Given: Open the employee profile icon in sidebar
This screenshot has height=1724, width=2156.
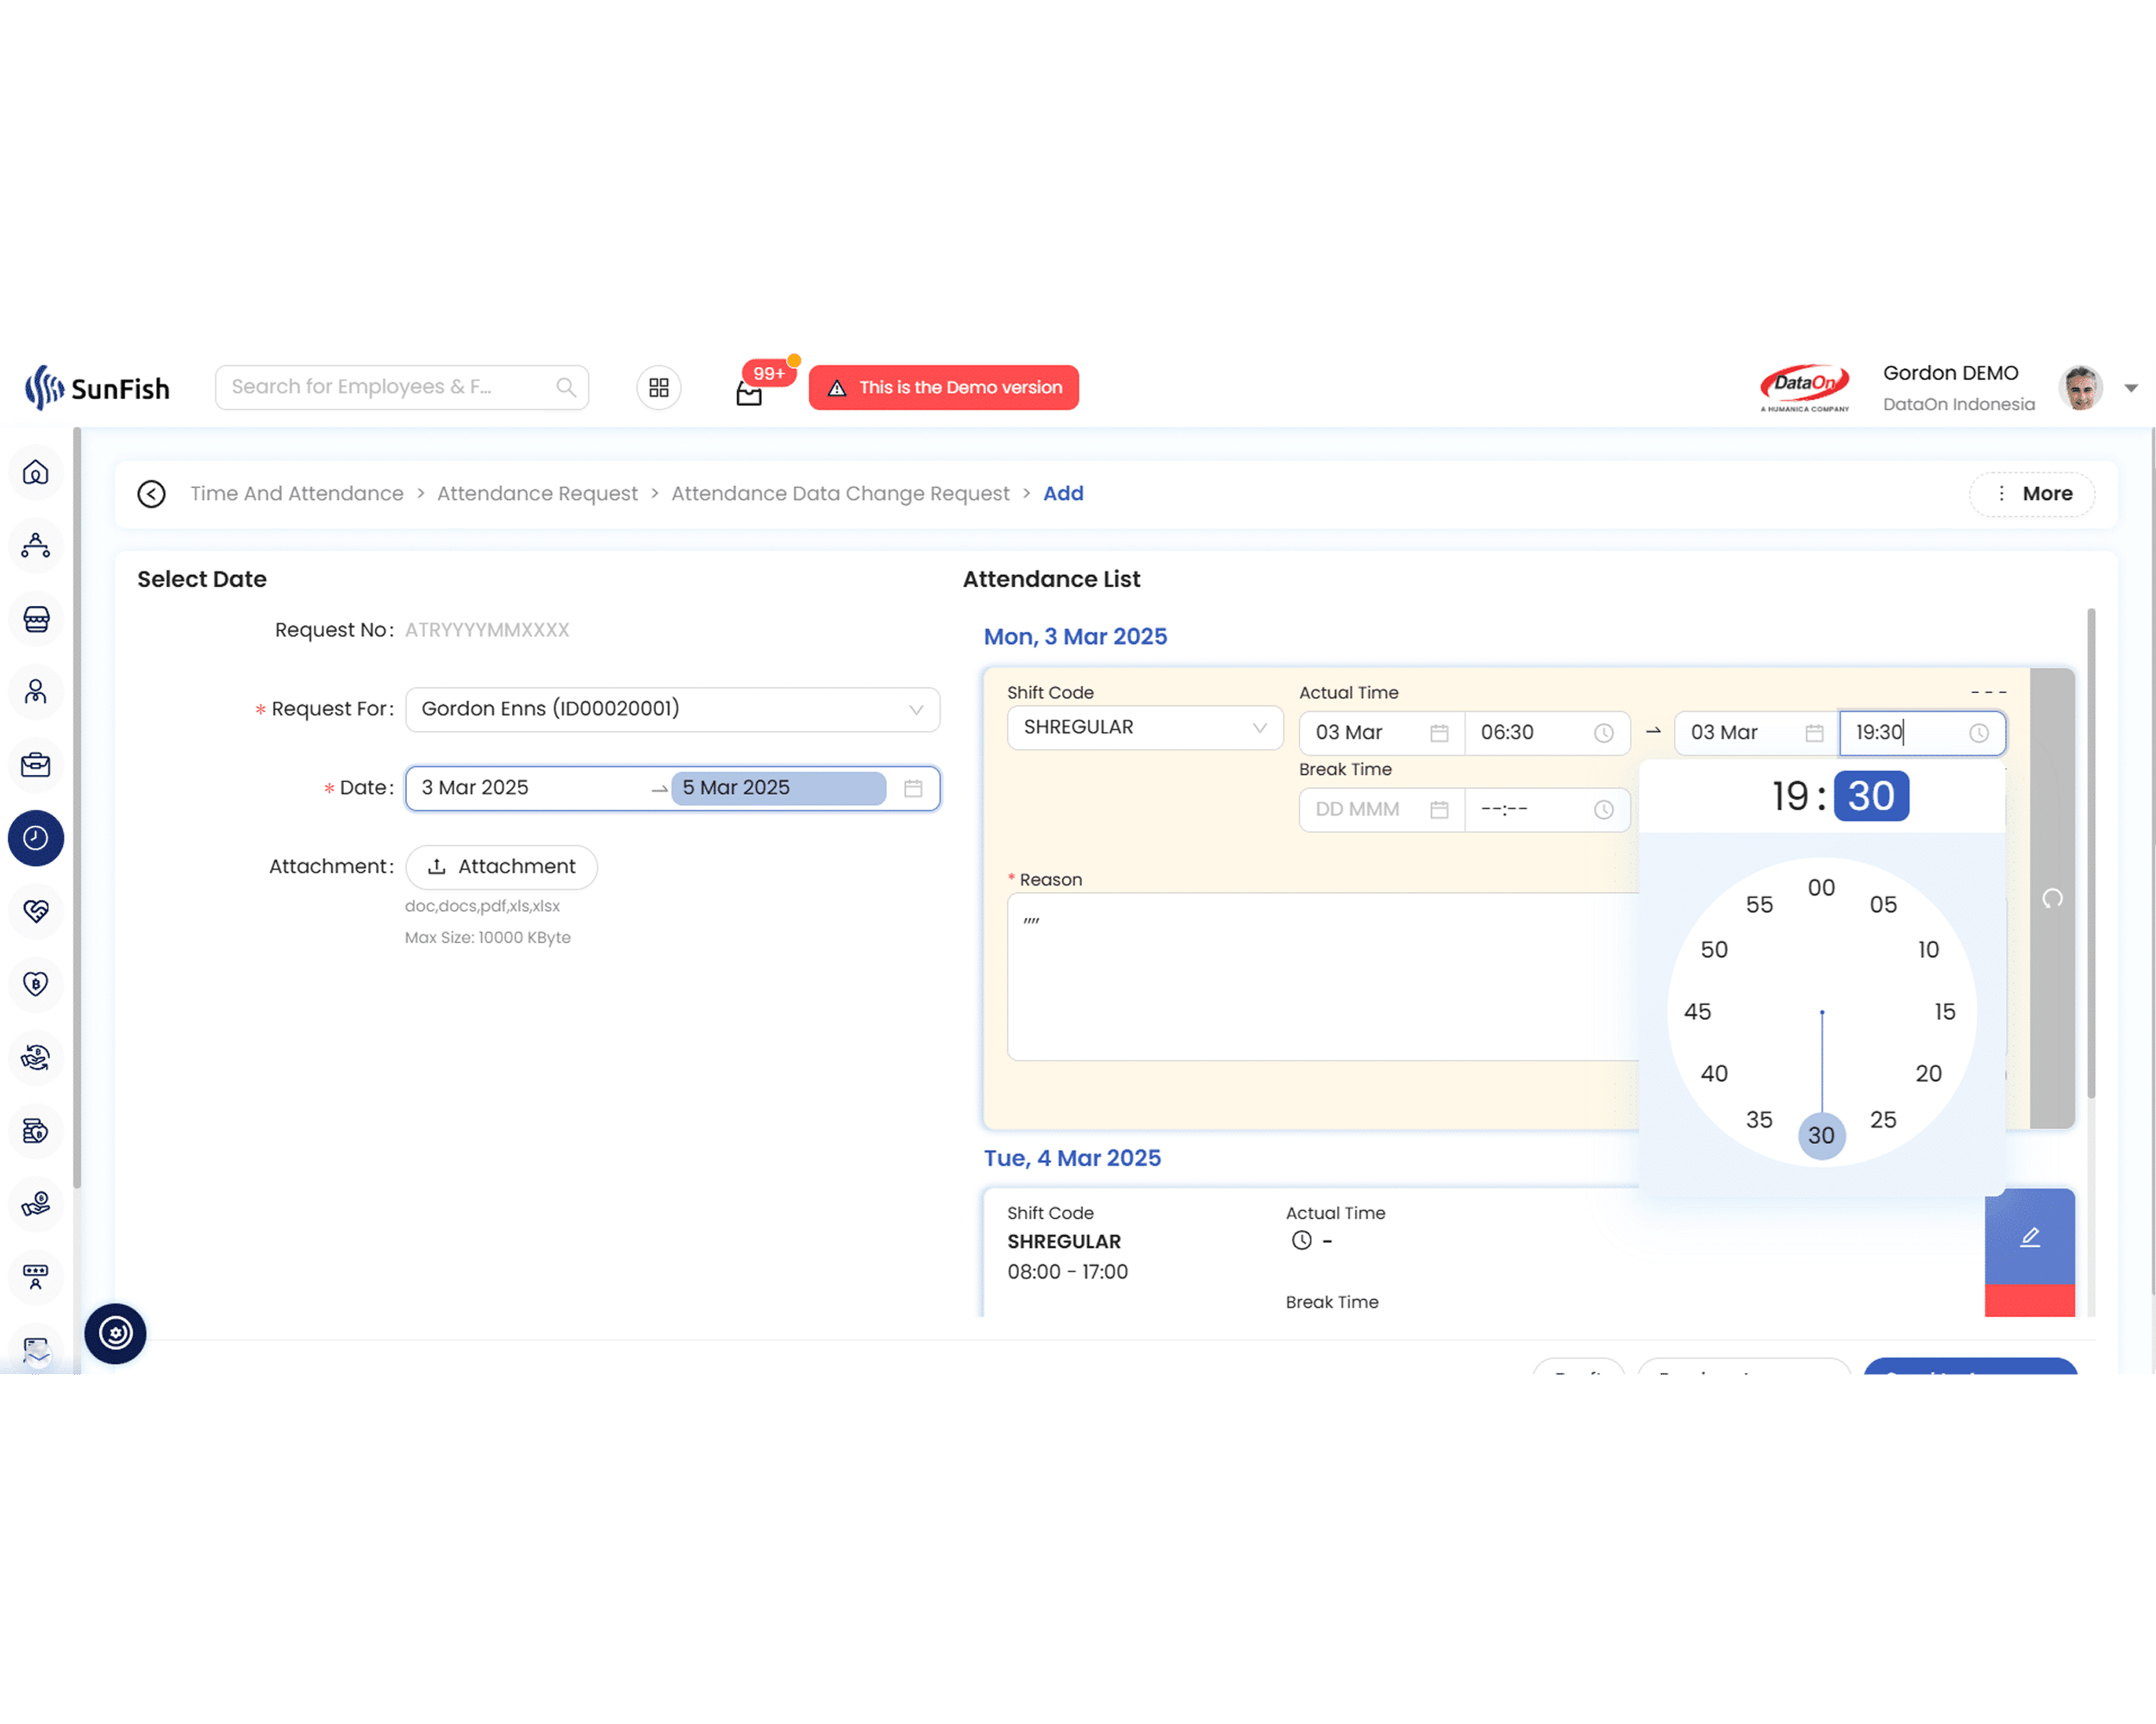Looking at the screenshot, I should pos(36,692).
